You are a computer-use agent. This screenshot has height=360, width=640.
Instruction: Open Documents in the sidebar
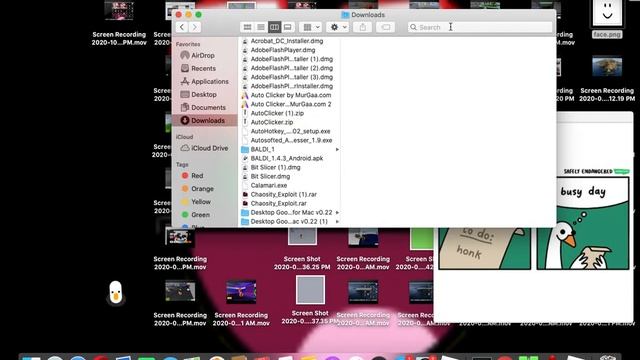tap(204, 107)
